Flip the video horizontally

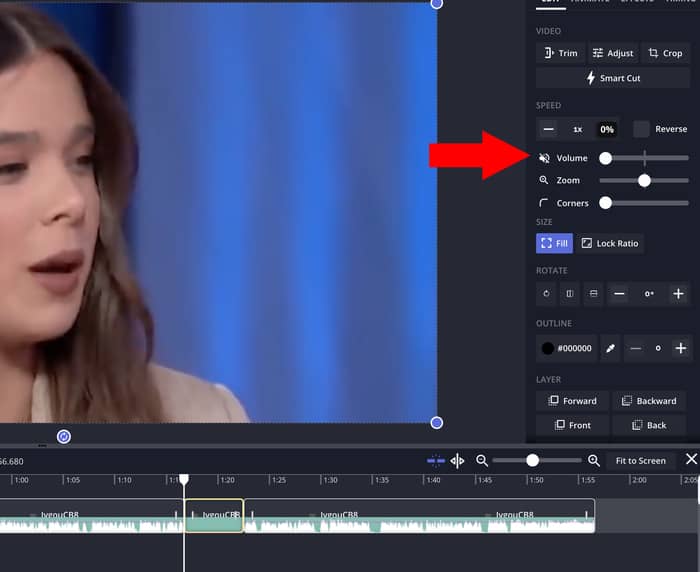coord(569,294)
